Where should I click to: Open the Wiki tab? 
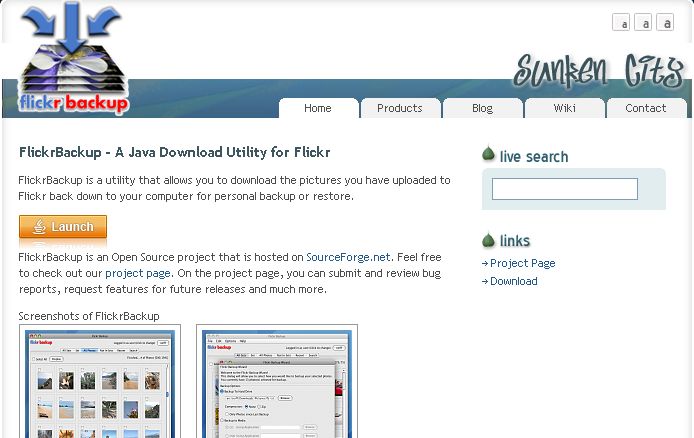(564, 108)
